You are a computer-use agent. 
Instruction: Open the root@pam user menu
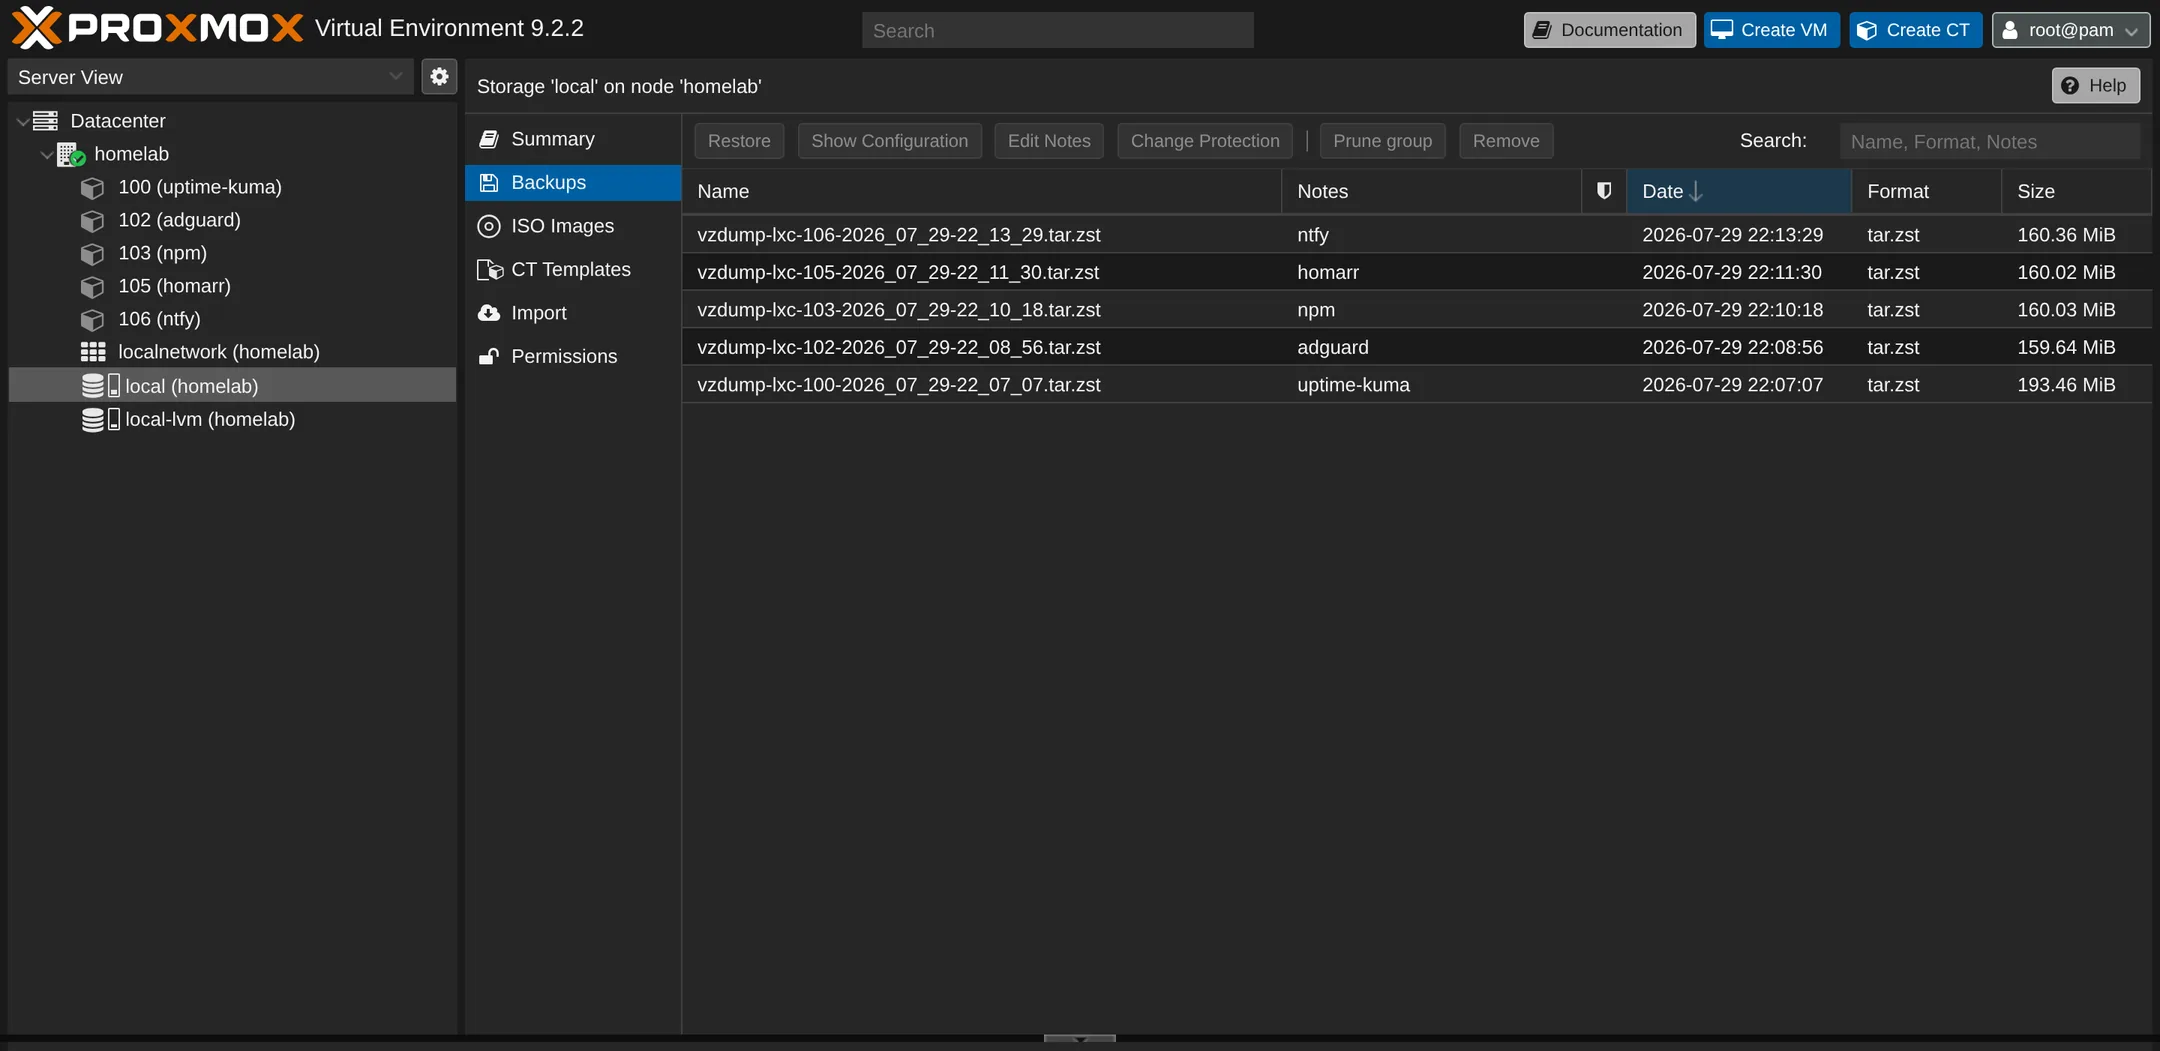click(x=2070, y=30)
